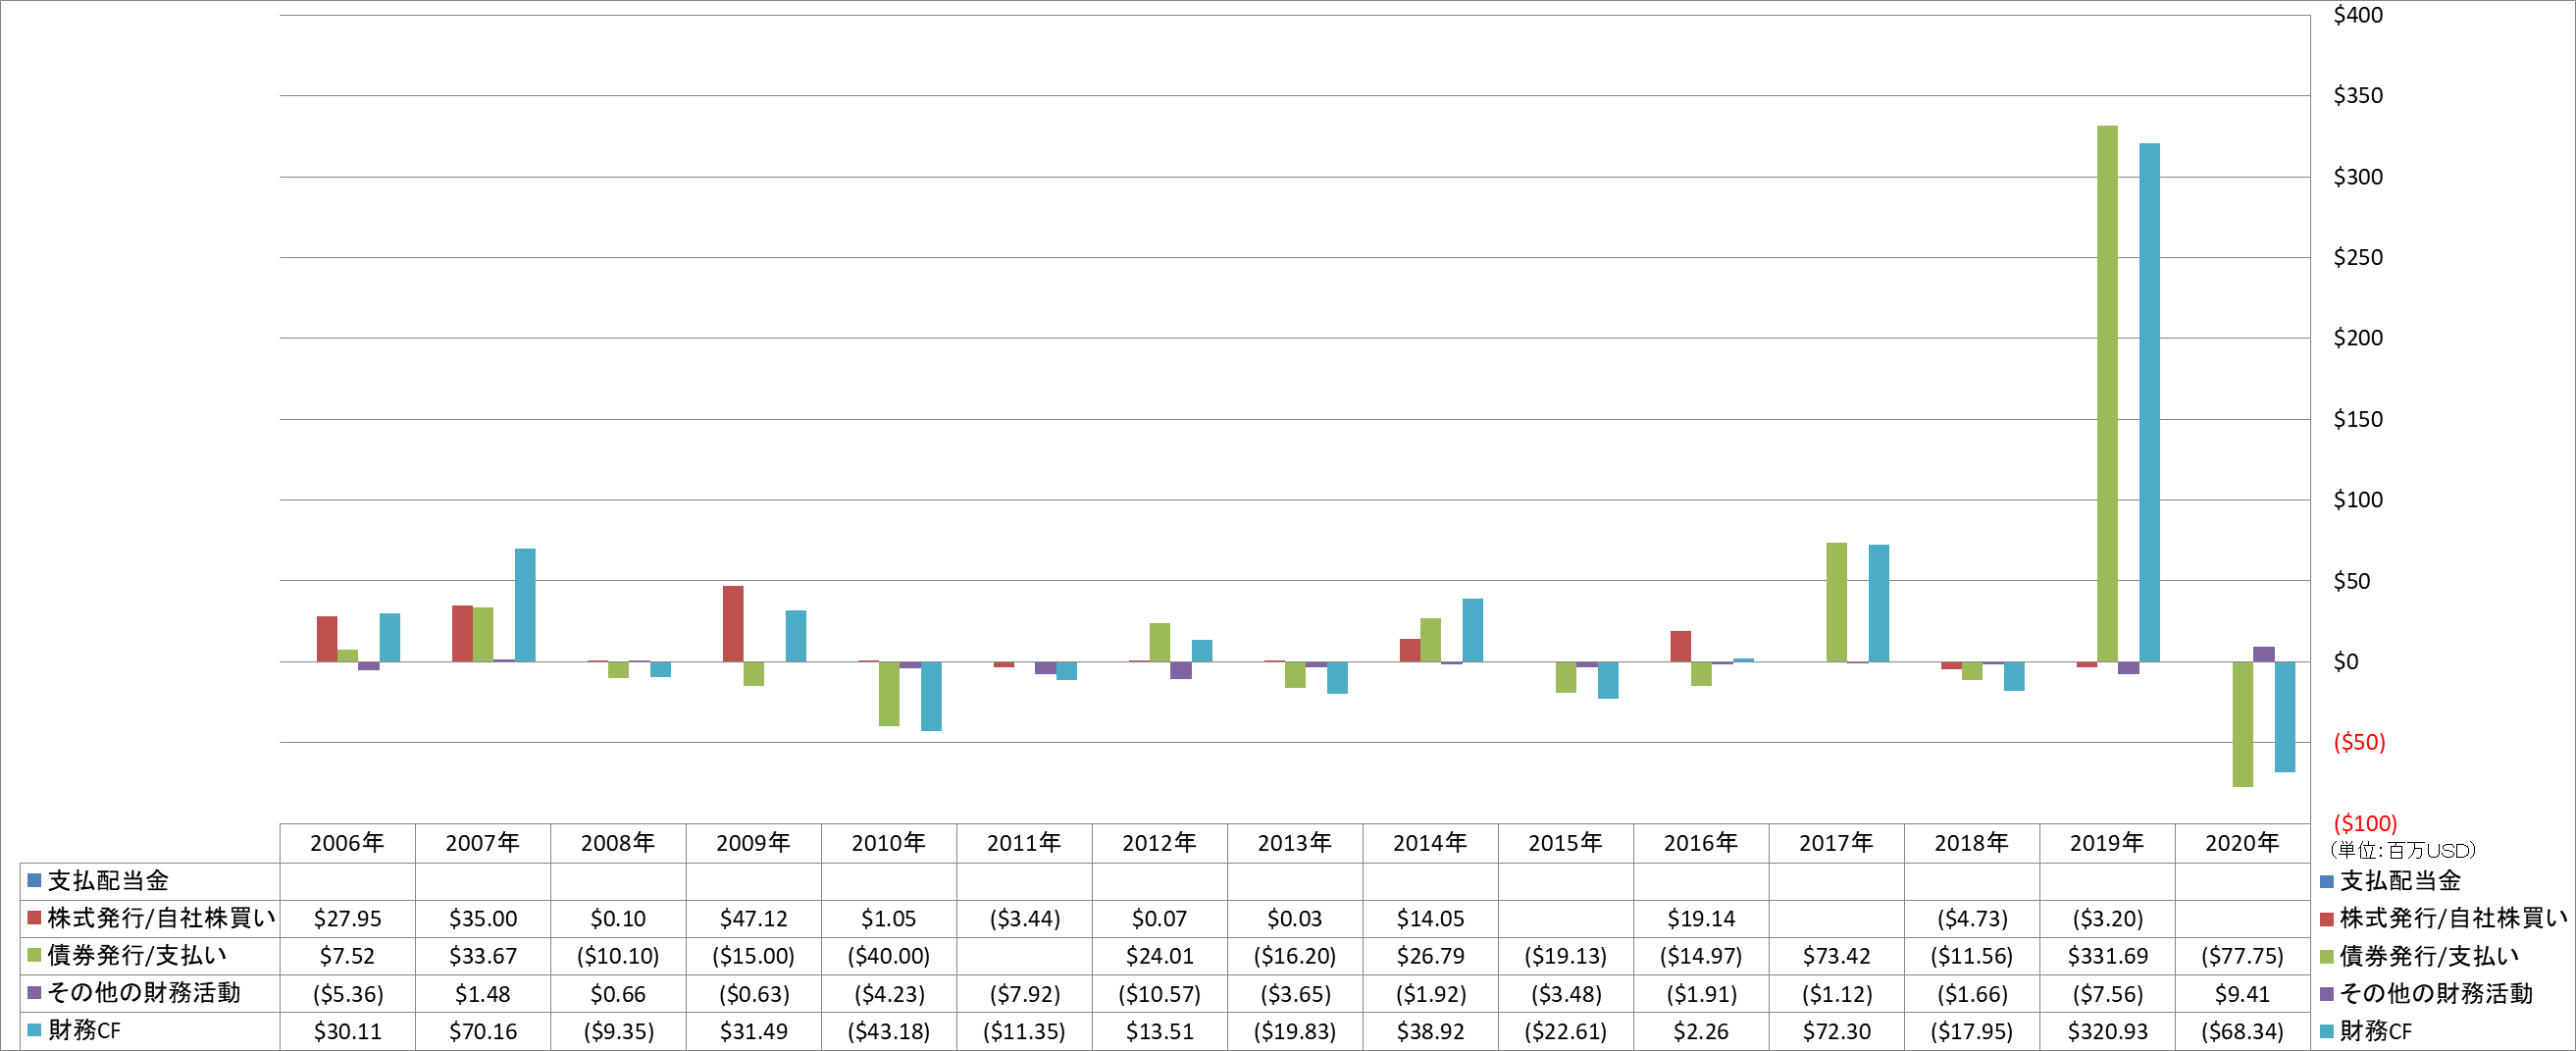Click table cell ($10.57)
The image size is (2576, 1051).
(1159, 994)
